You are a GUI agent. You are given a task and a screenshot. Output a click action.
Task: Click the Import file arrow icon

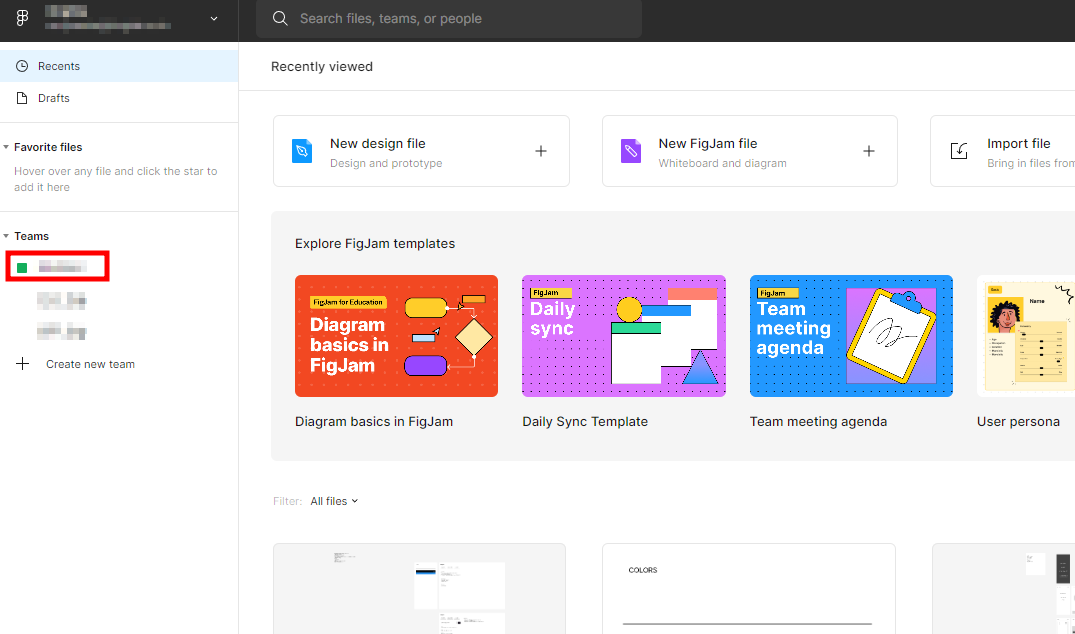[959, 151]
